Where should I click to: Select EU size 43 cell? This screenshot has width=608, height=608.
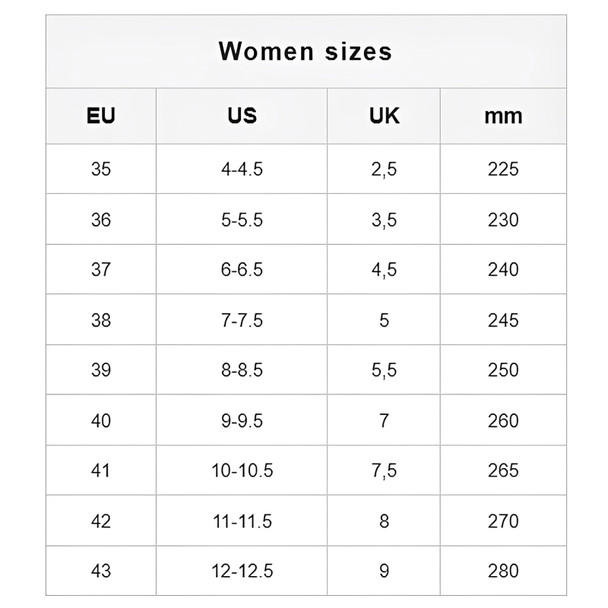[101, 571]
